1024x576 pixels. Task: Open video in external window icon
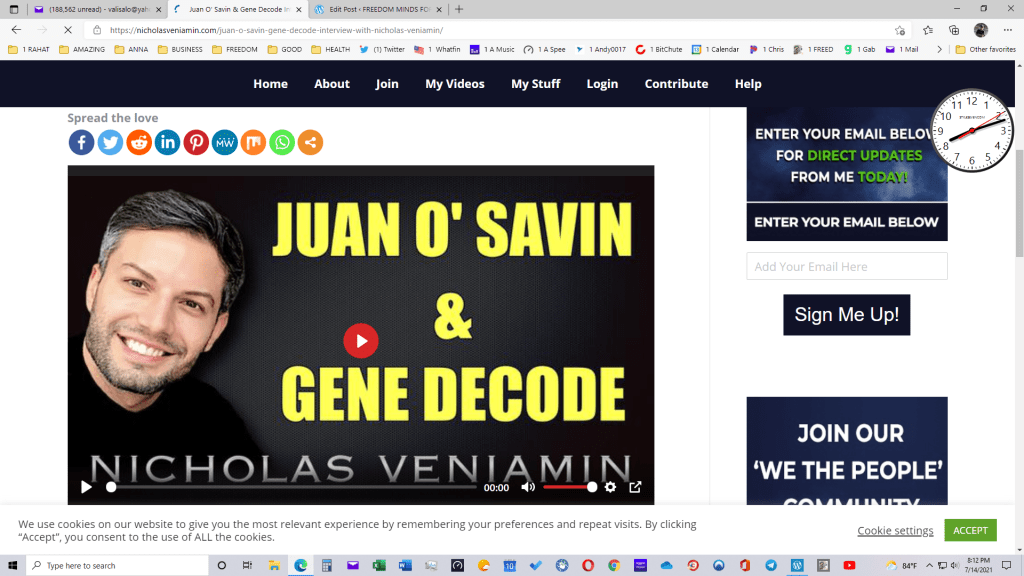pos(635,487)
